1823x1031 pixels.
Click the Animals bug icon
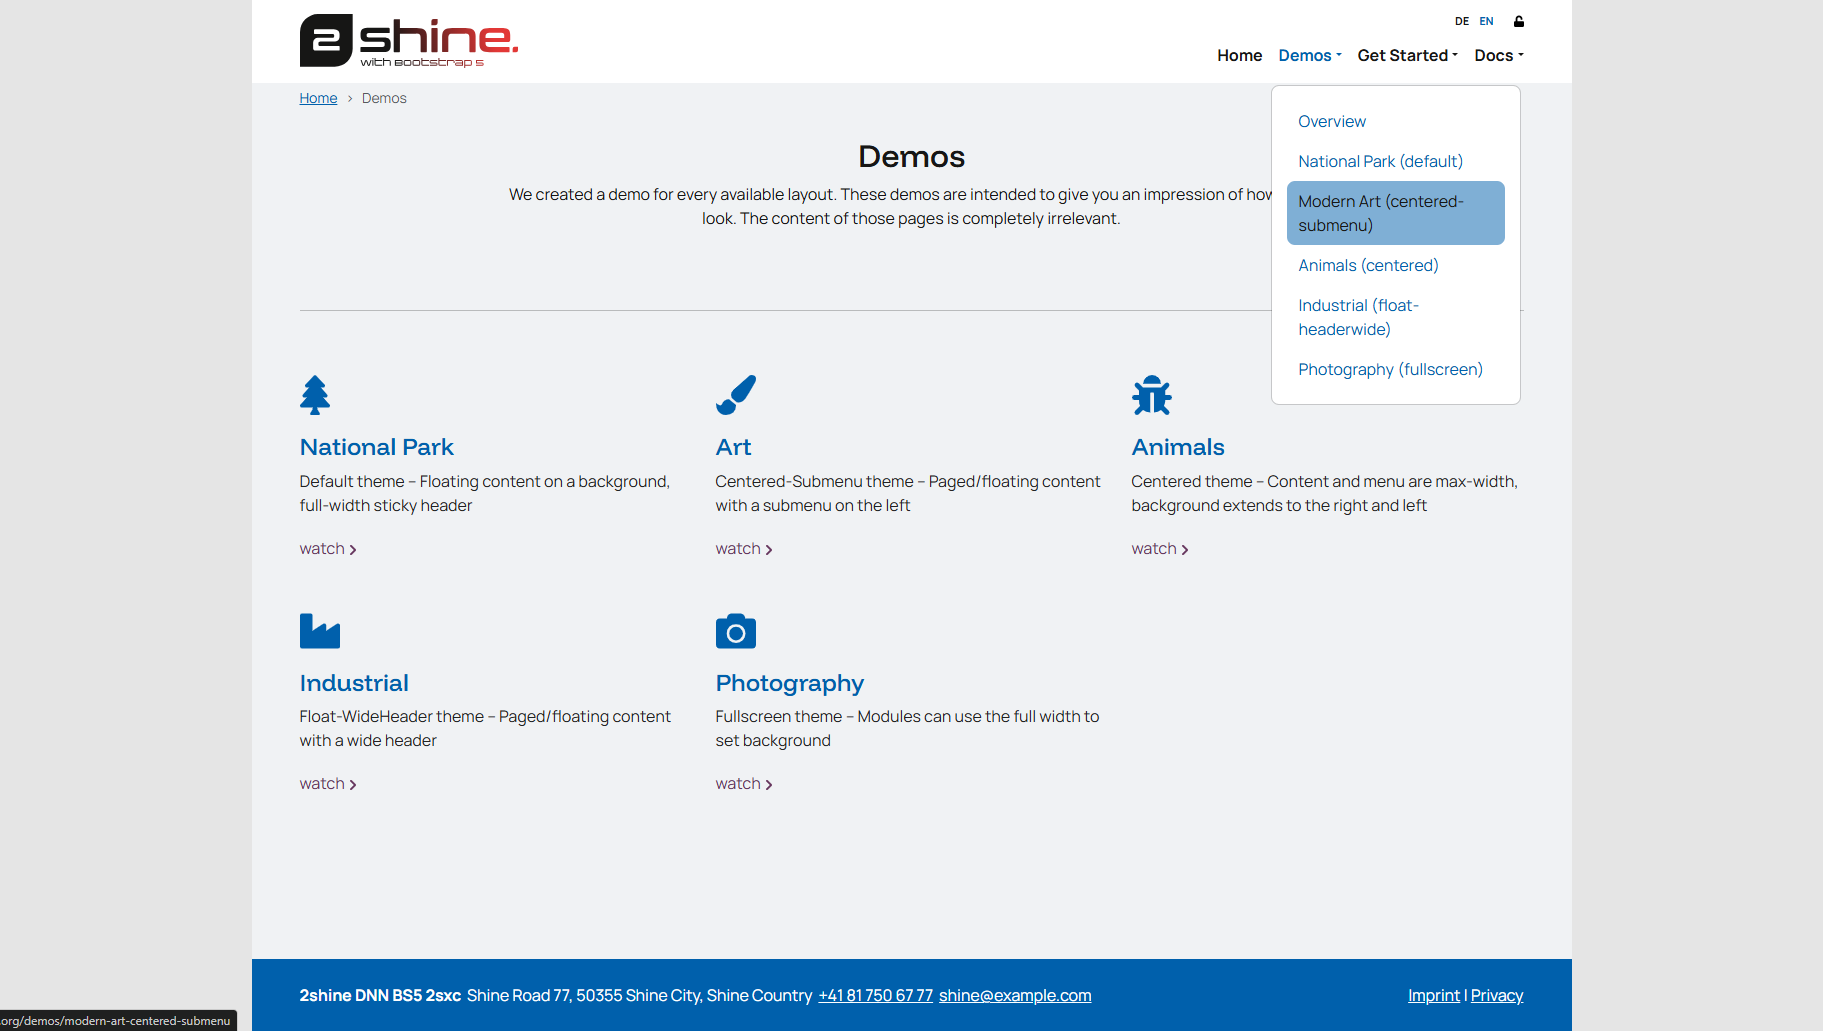click(x=1151, y=395)
